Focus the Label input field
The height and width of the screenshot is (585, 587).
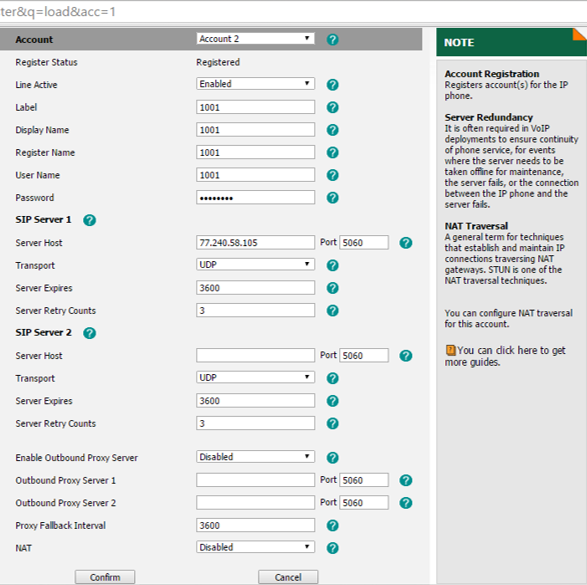(x=255, y=107)
